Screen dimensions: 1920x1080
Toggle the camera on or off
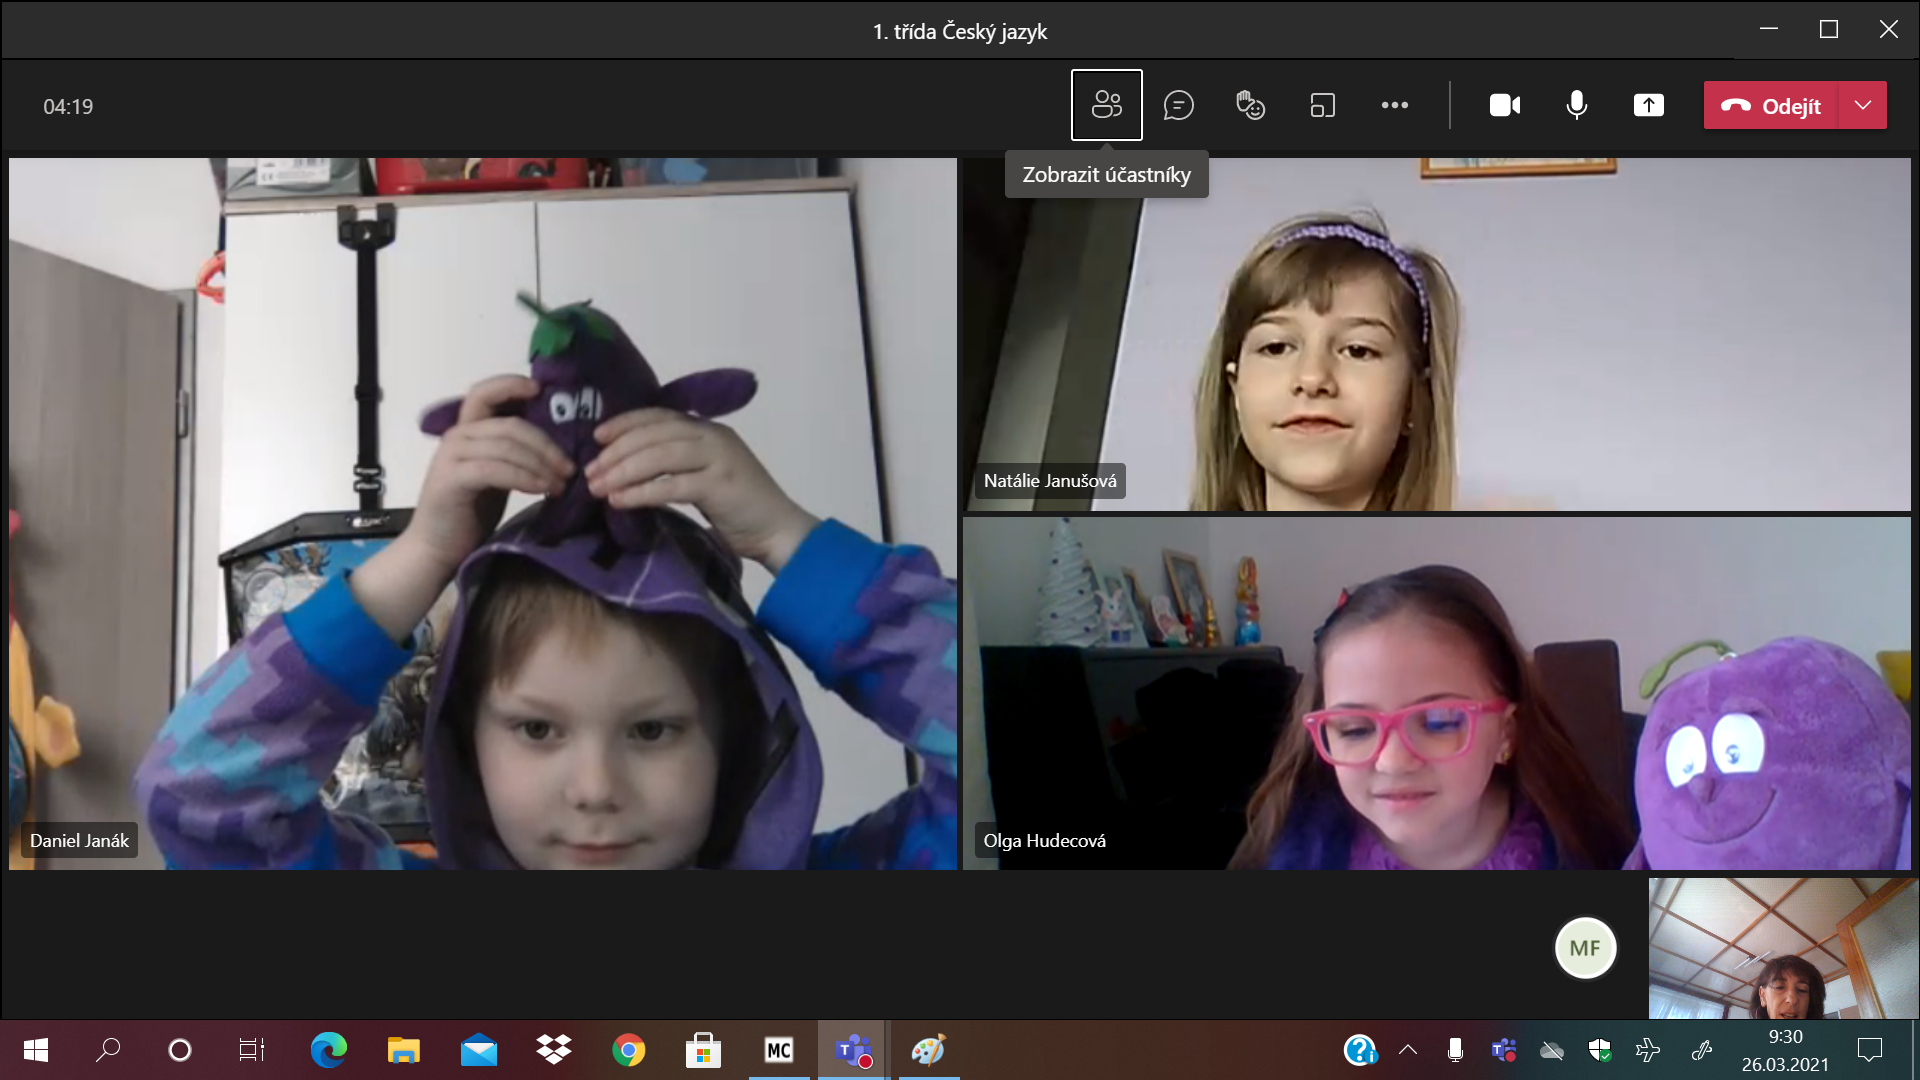[1504, 105]
